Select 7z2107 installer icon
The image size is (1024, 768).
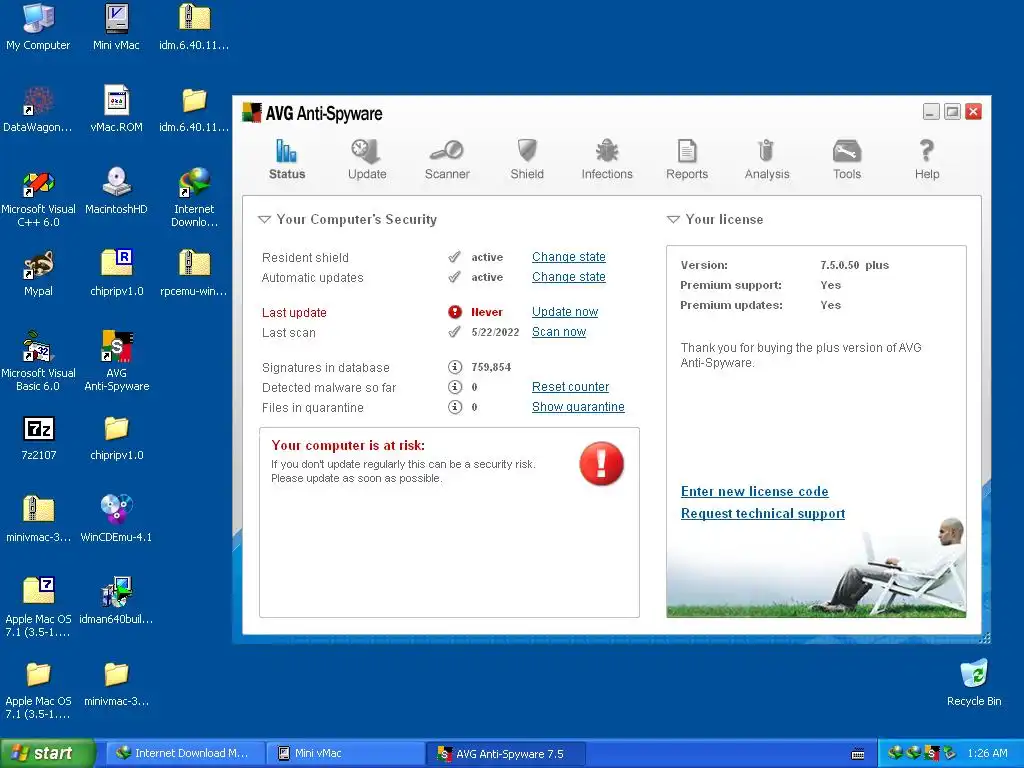click(x=39, y=437)
